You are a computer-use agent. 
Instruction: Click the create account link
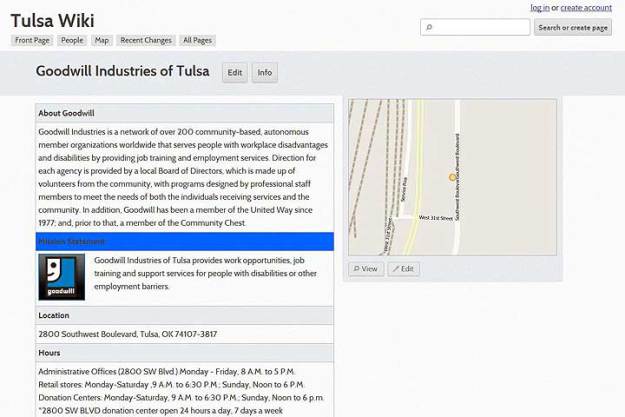point(586,8)
